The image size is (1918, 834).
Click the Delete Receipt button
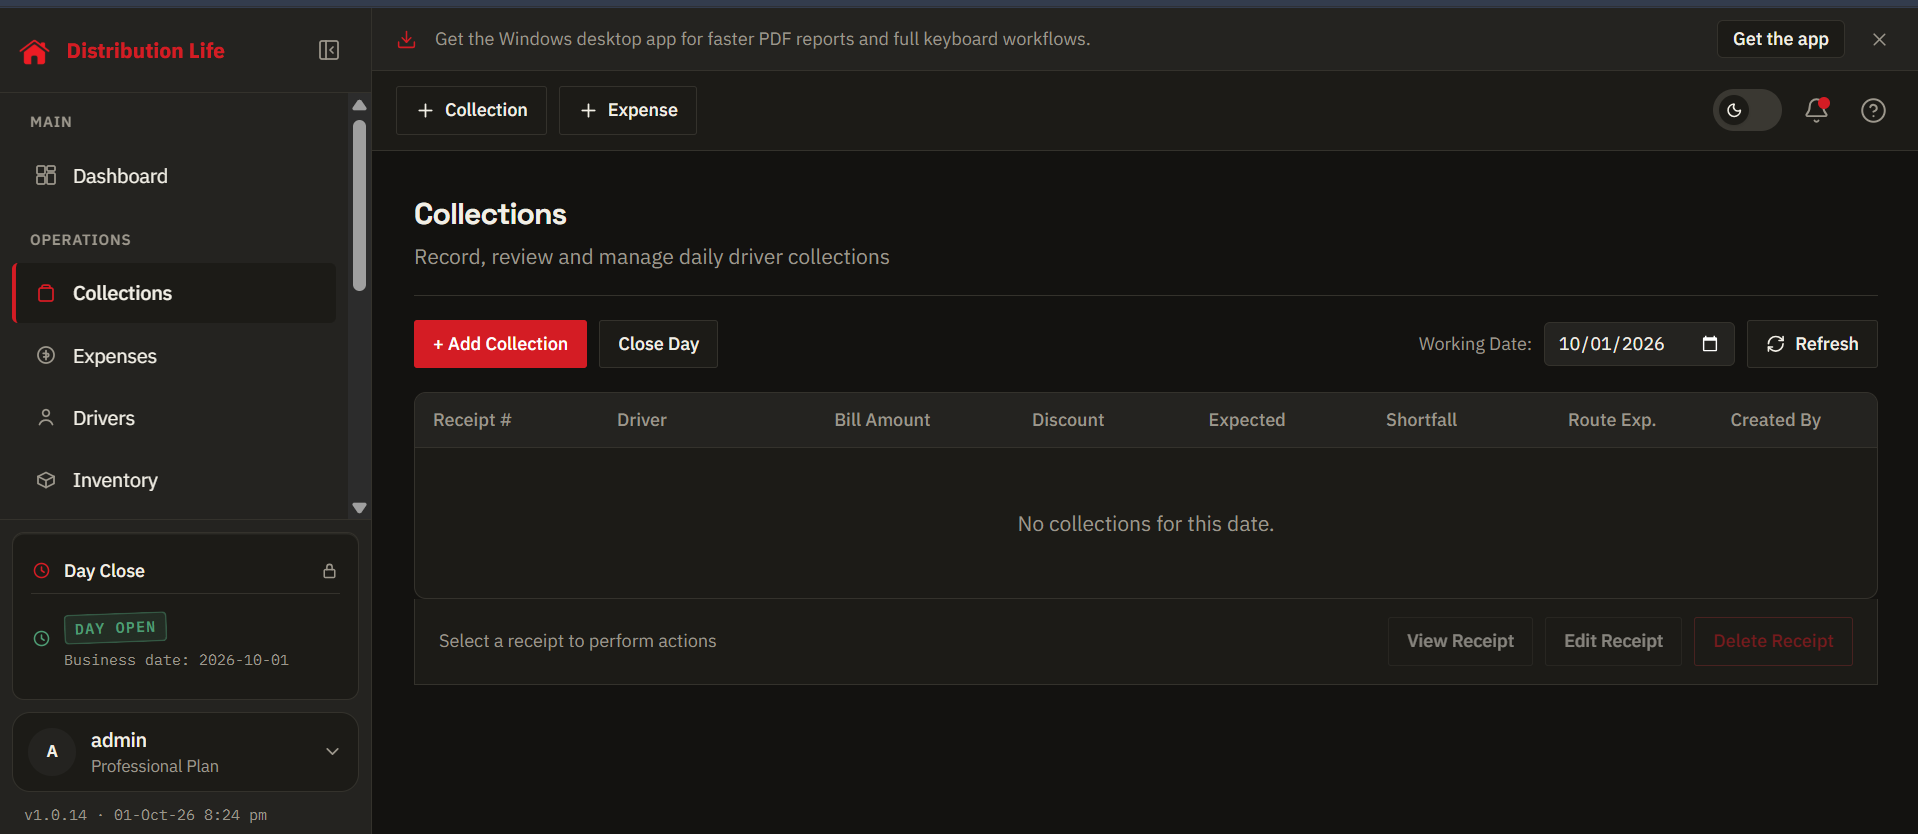point(1773,641)
